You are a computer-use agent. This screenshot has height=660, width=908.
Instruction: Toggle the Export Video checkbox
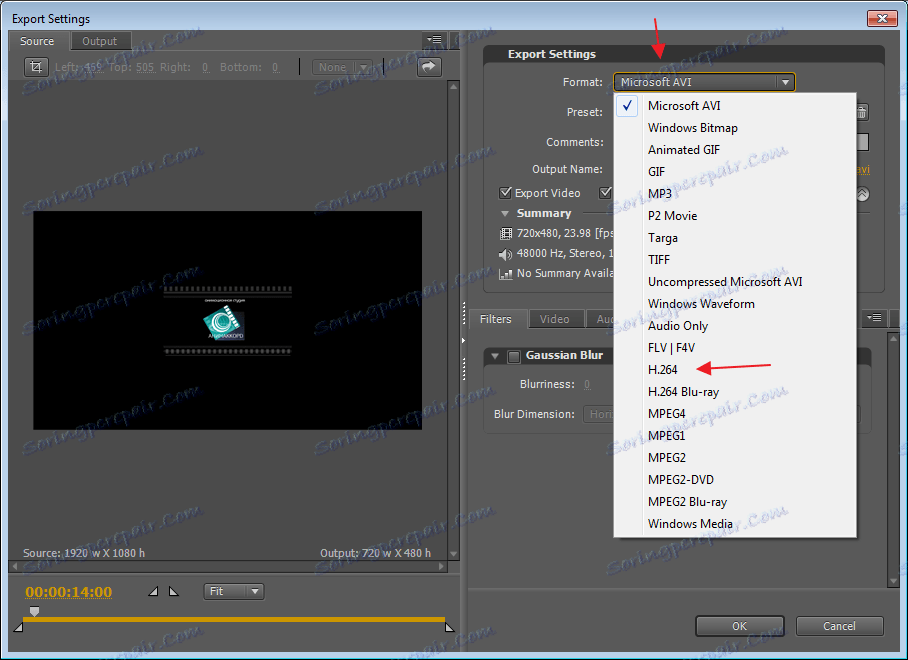(506, 192)
